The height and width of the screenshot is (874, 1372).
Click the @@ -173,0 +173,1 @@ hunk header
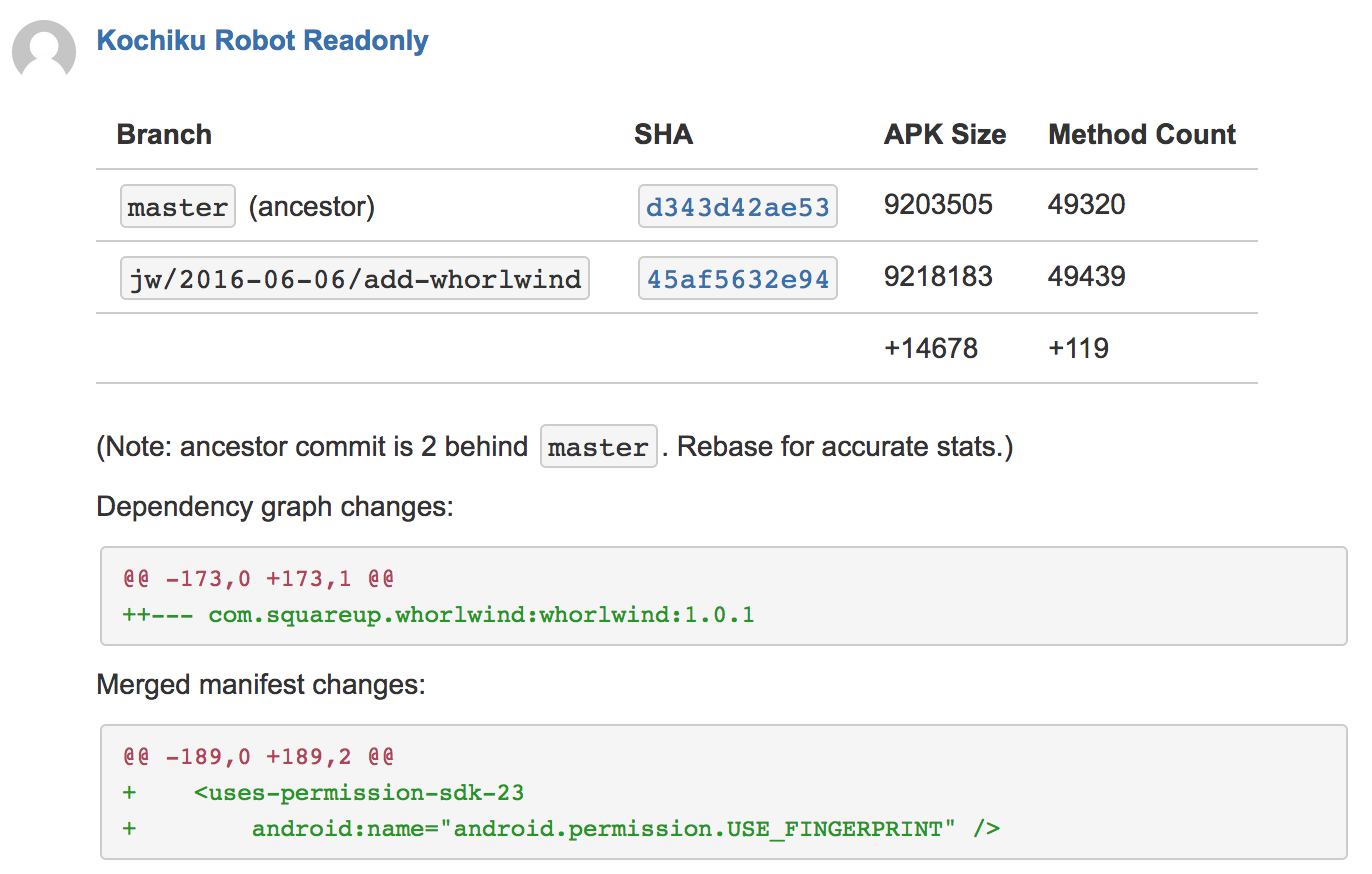[x=258, y=578]
